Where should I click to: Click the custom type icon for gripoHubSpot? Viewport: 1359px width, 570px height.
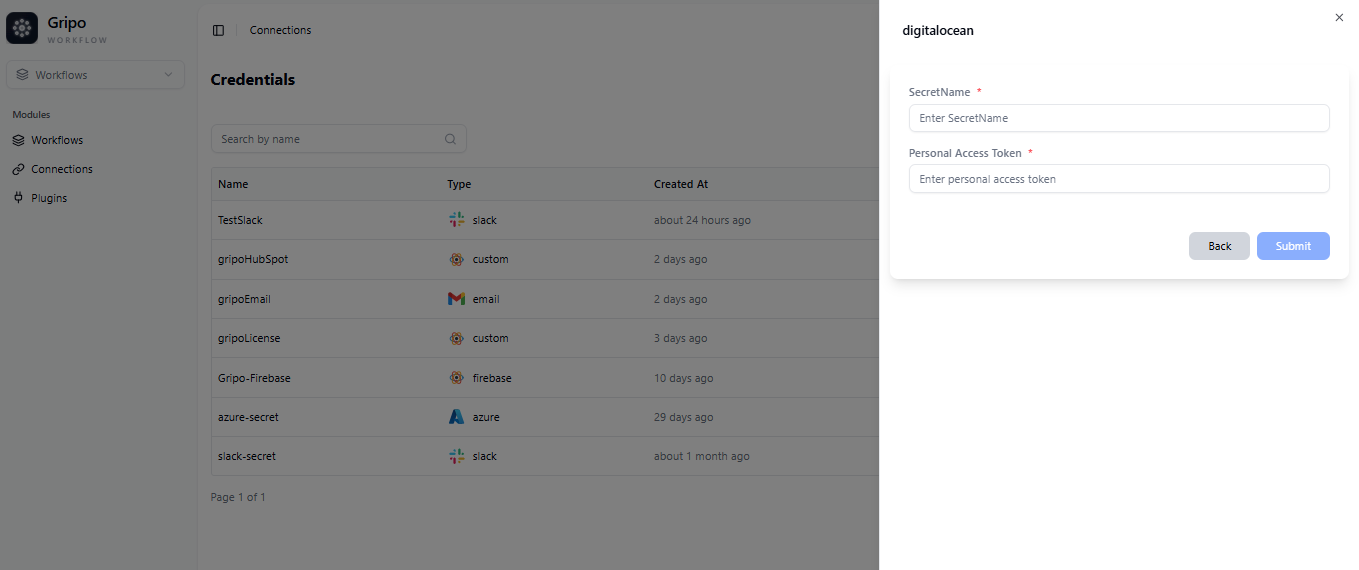(x=456, y=259)
